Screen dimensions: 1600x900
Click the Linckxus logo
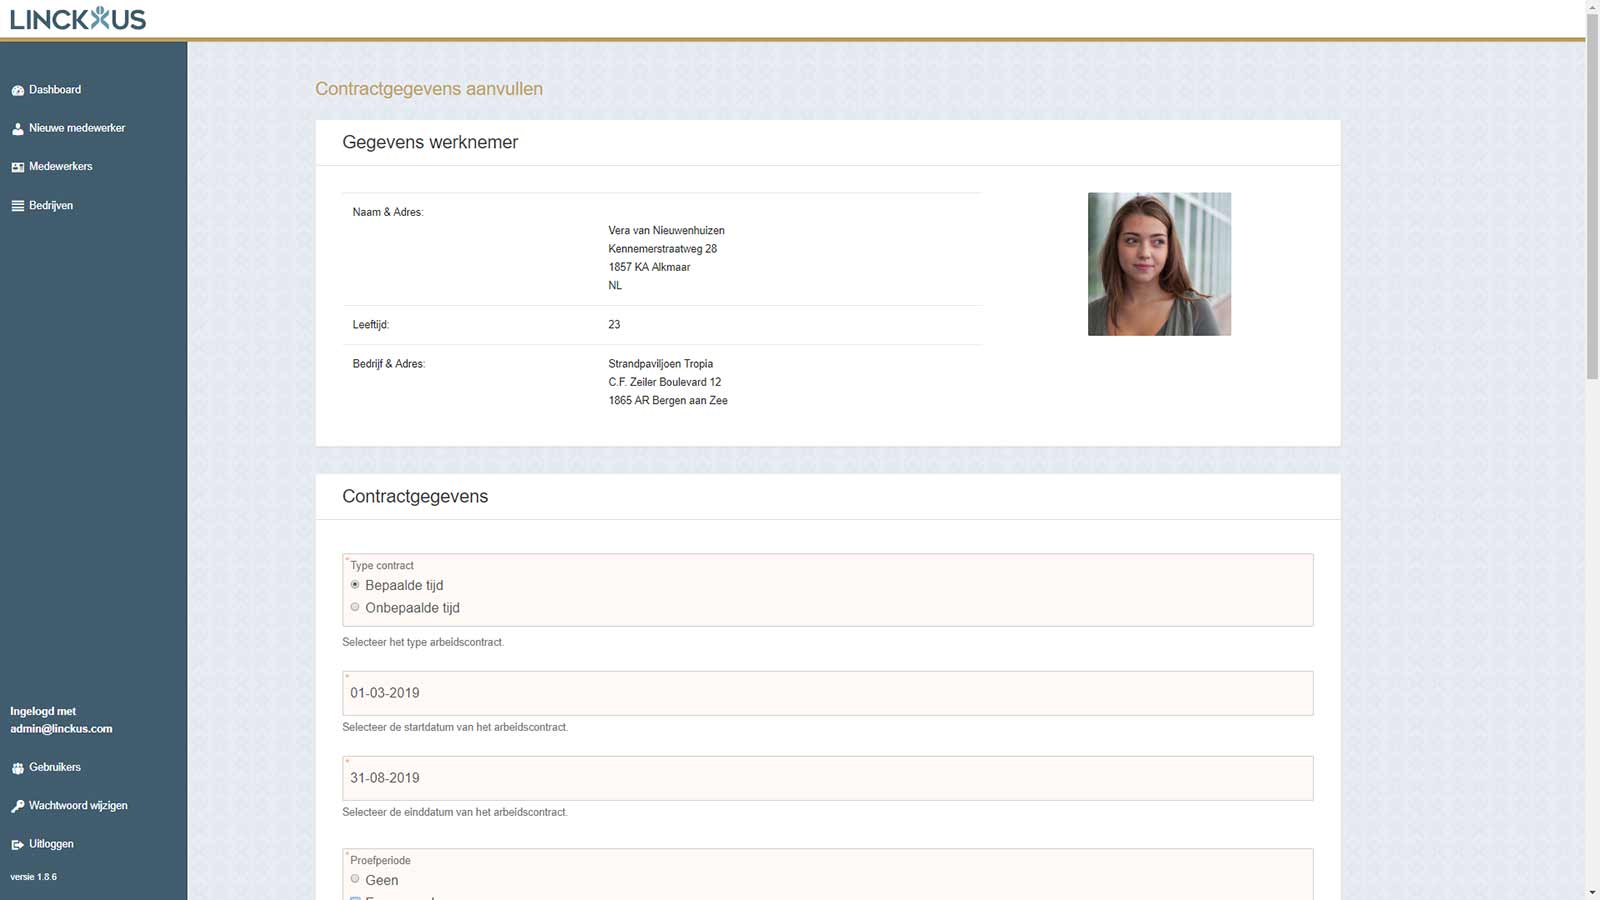(x=78, y=19)
